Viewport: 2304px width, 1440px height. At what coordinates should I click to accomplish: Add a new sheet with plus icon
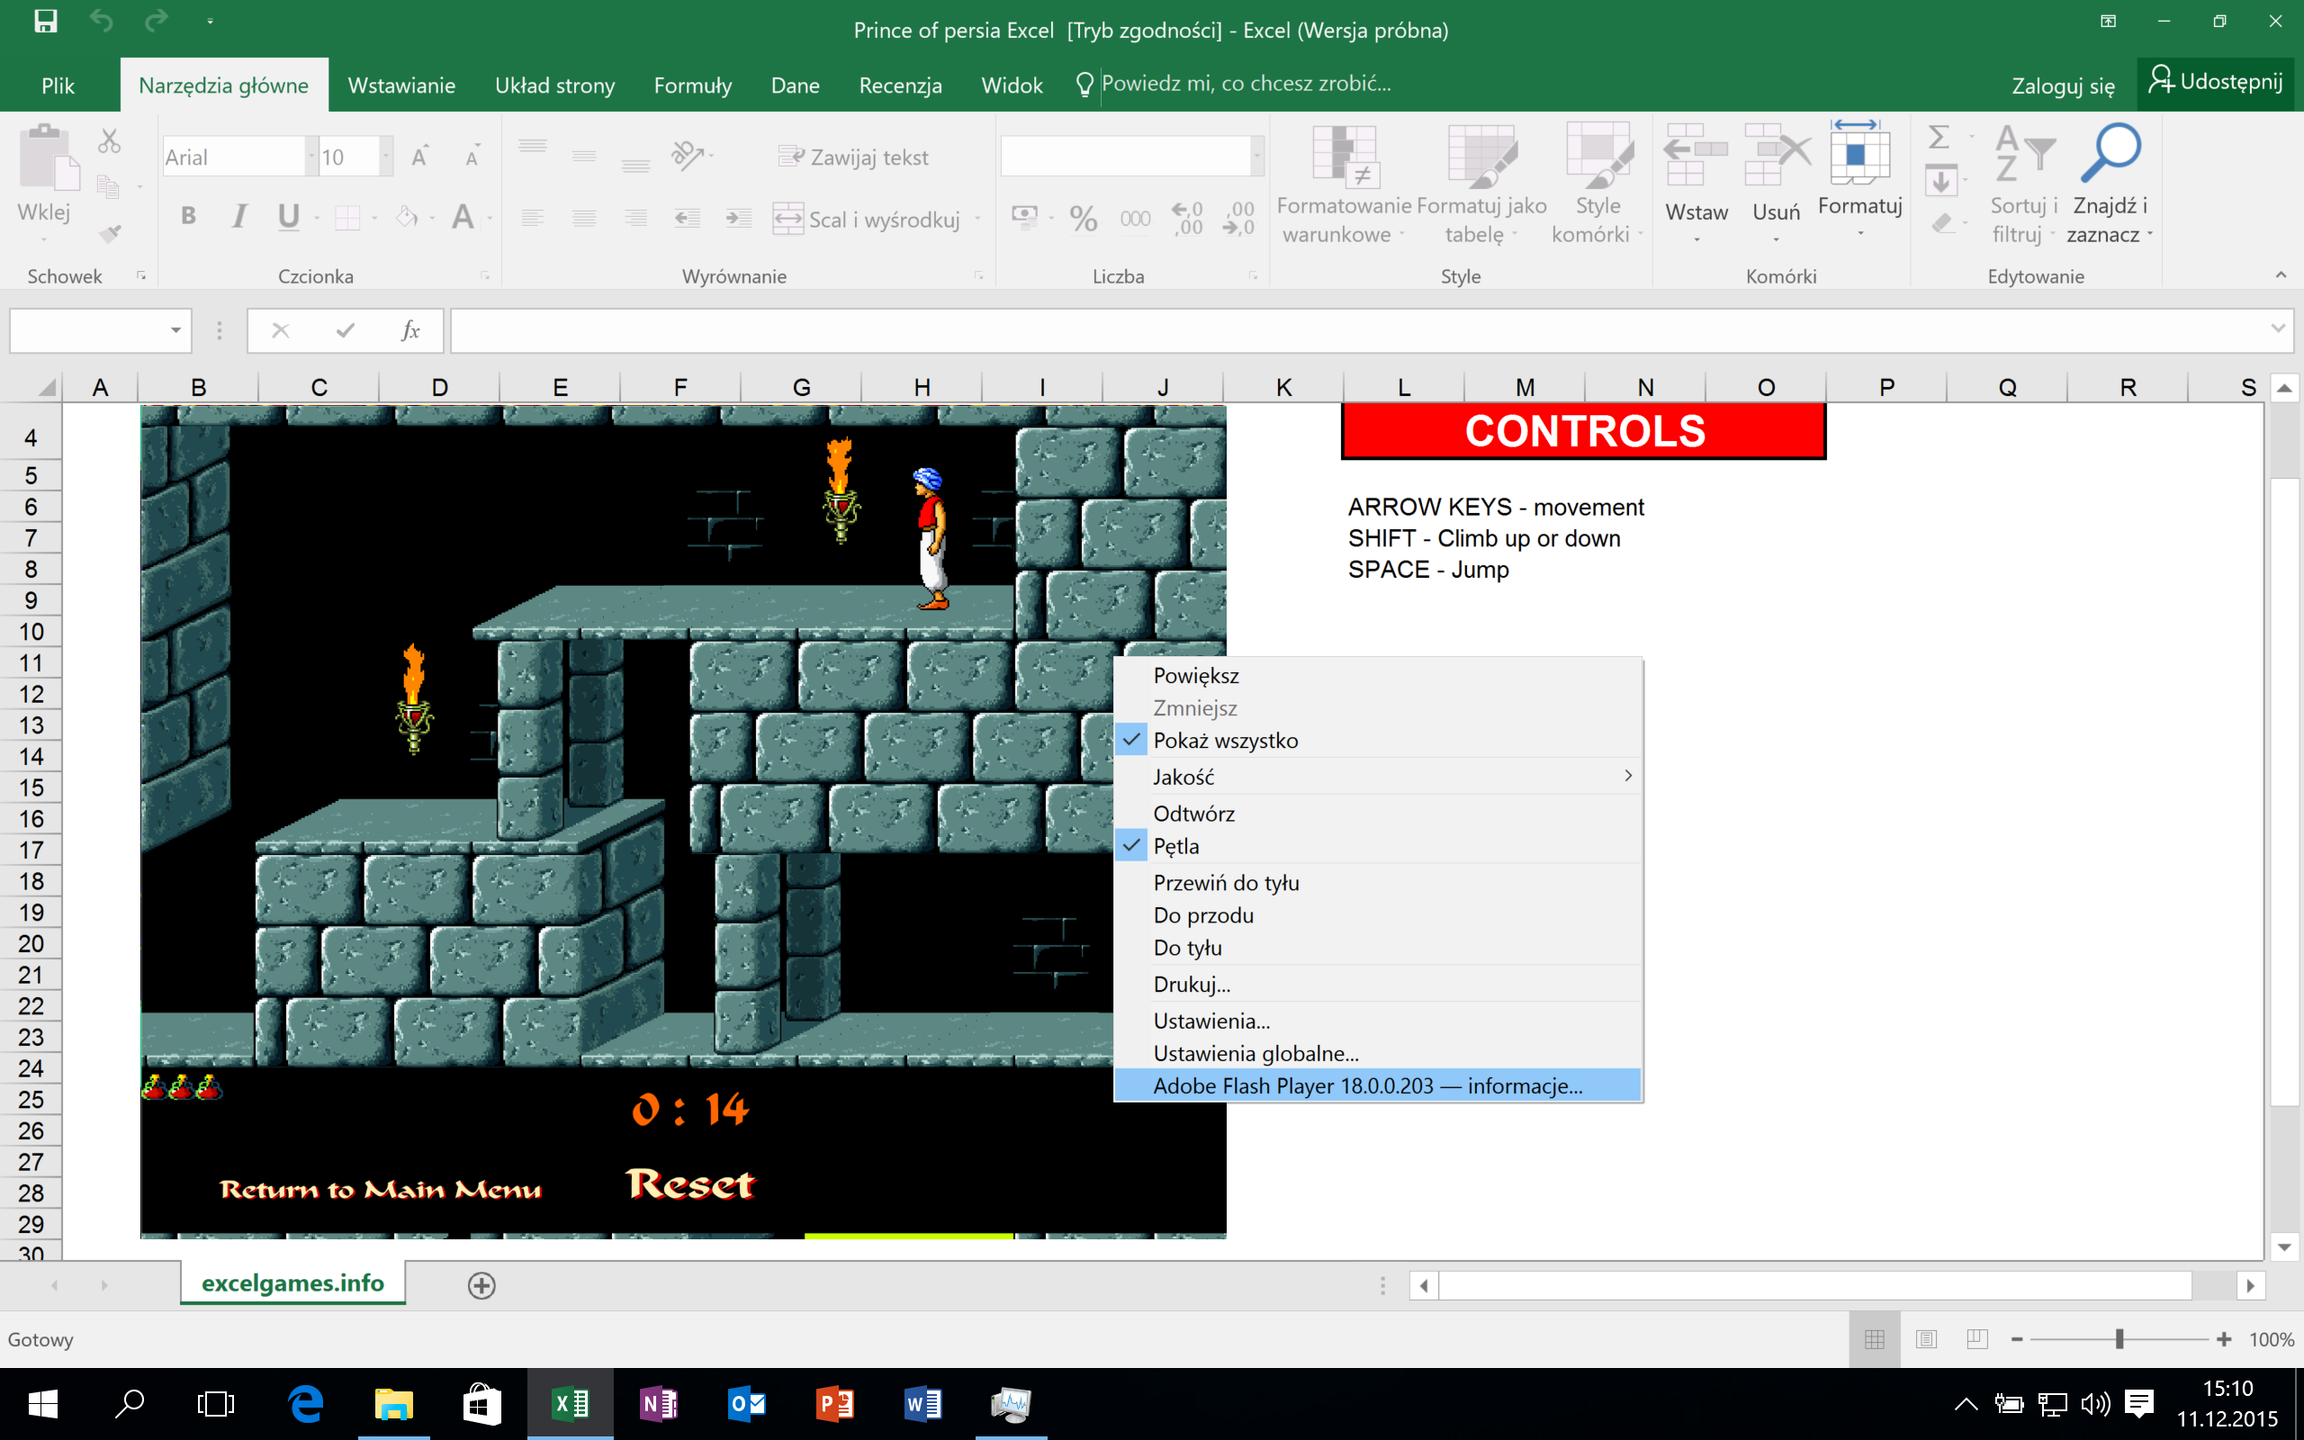tap(481, 1285)
